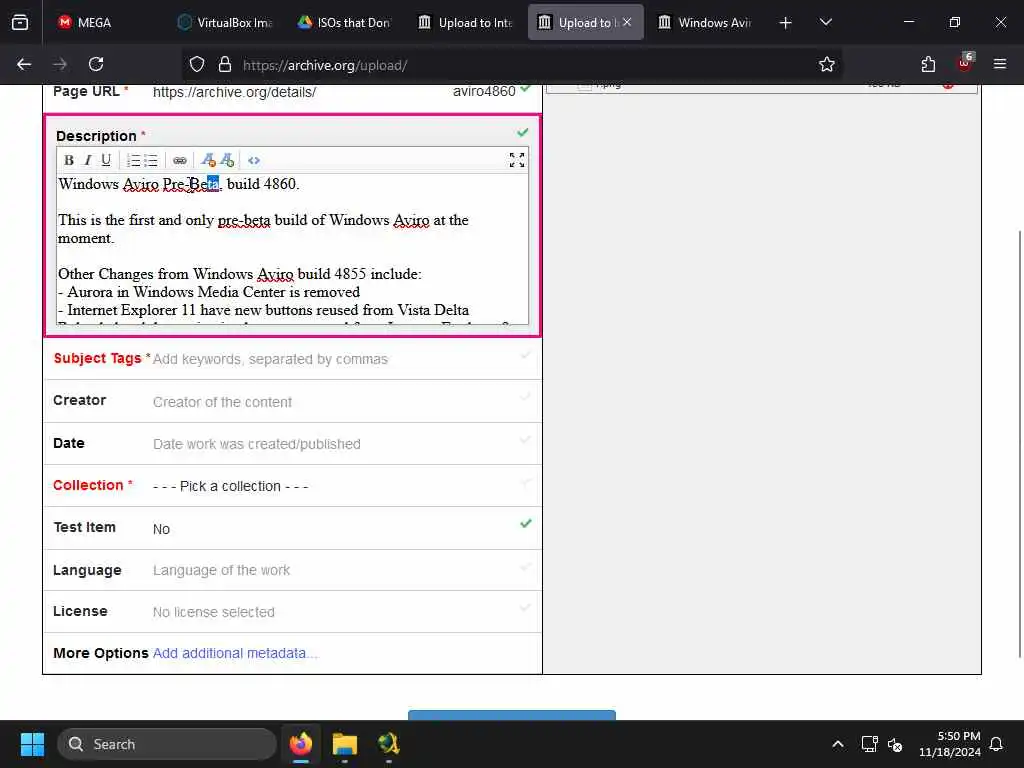The image size is (1024, 768).
Task: Open the notifications bell
Action: point(996,744)
